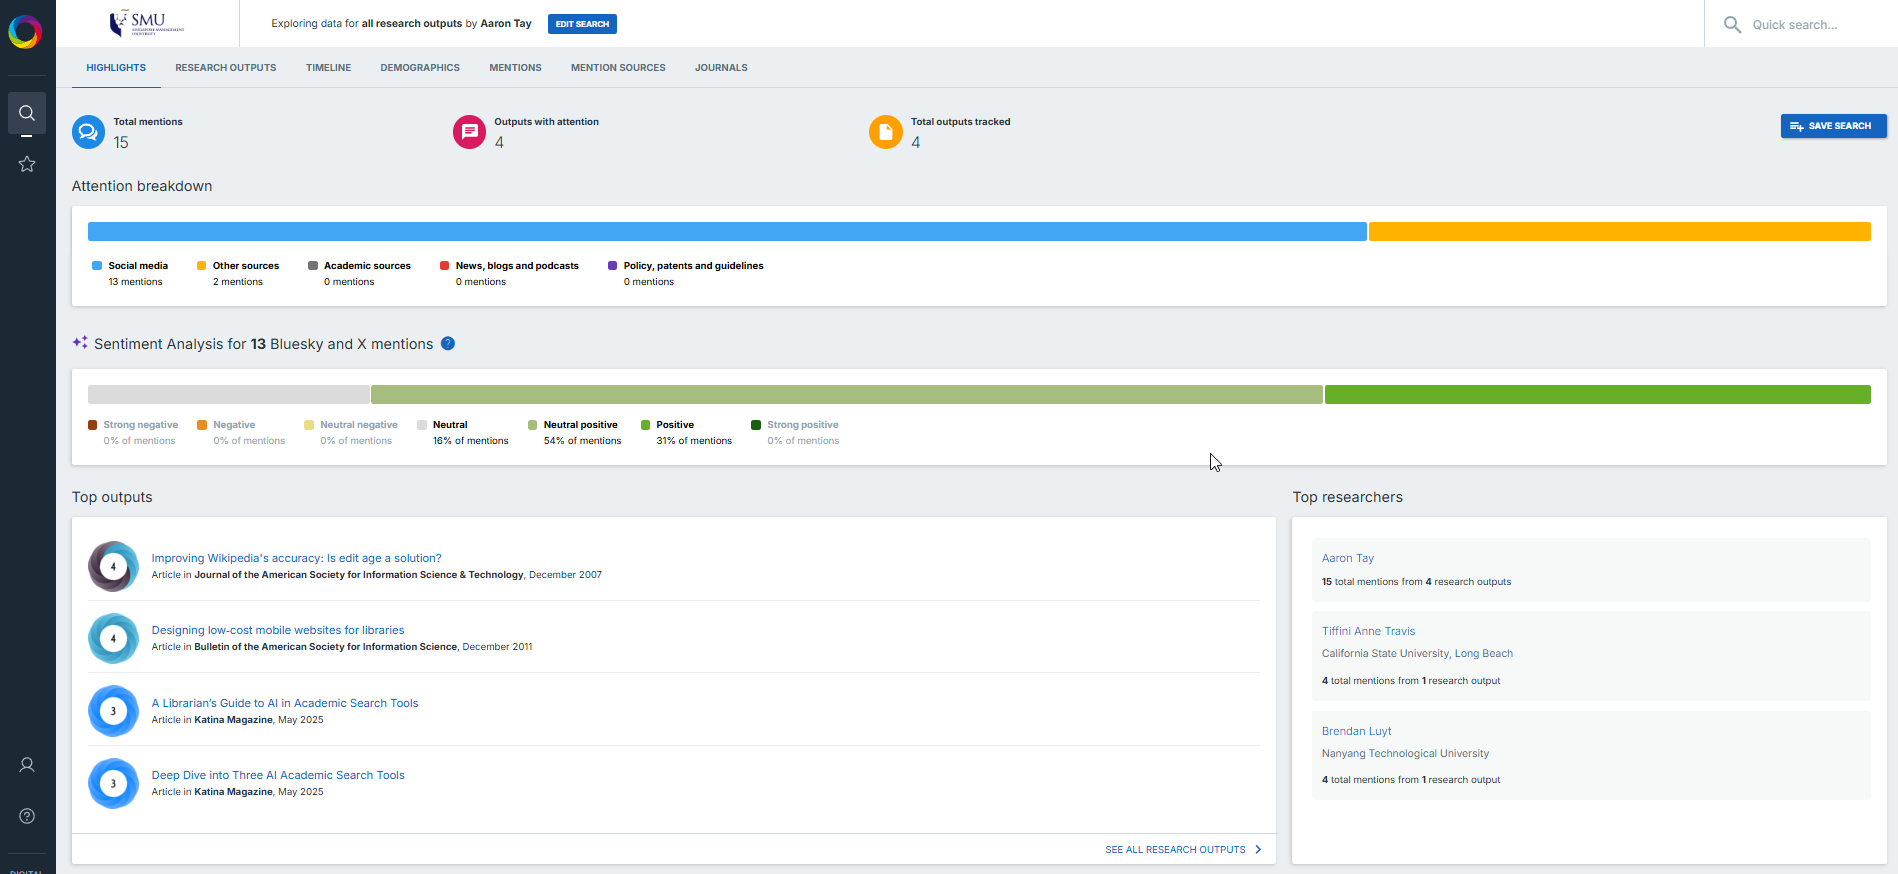The width and height of the screenshot is (1898, 874).
Task: Go to the Mentions tab
Action: 515,68
